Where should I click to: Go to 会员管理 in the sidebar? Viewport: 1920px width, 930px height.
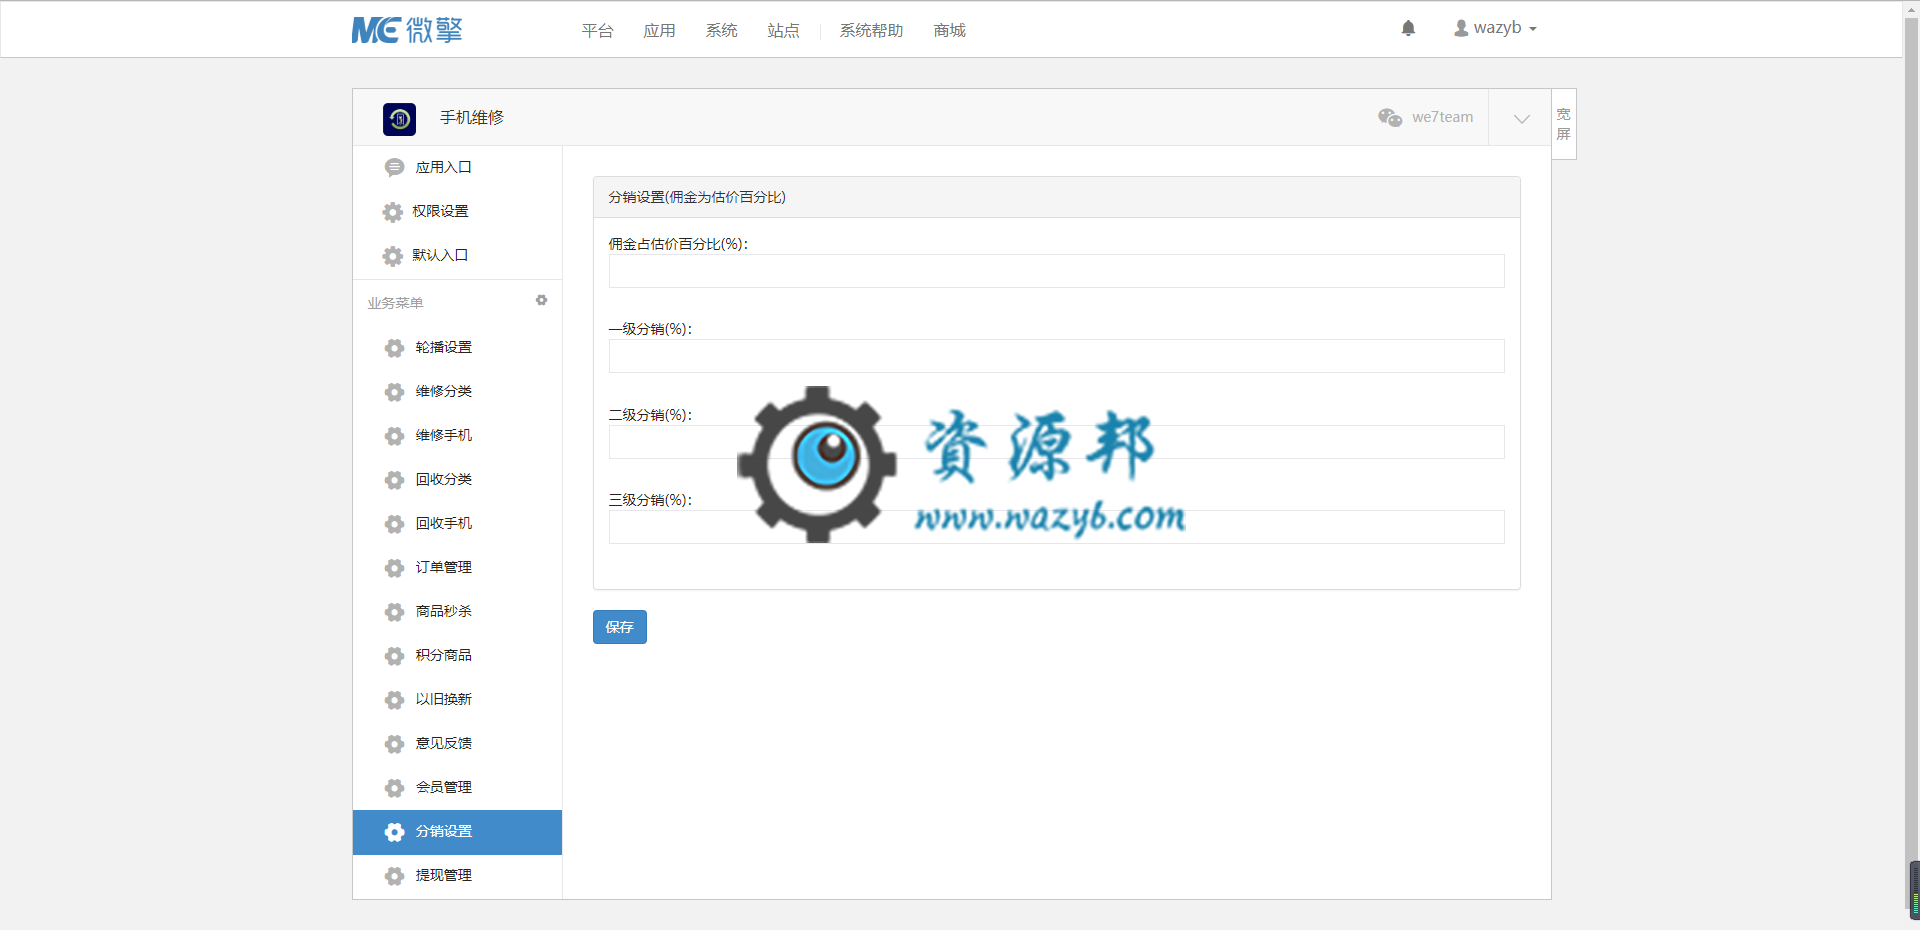(x=457, y=788)
